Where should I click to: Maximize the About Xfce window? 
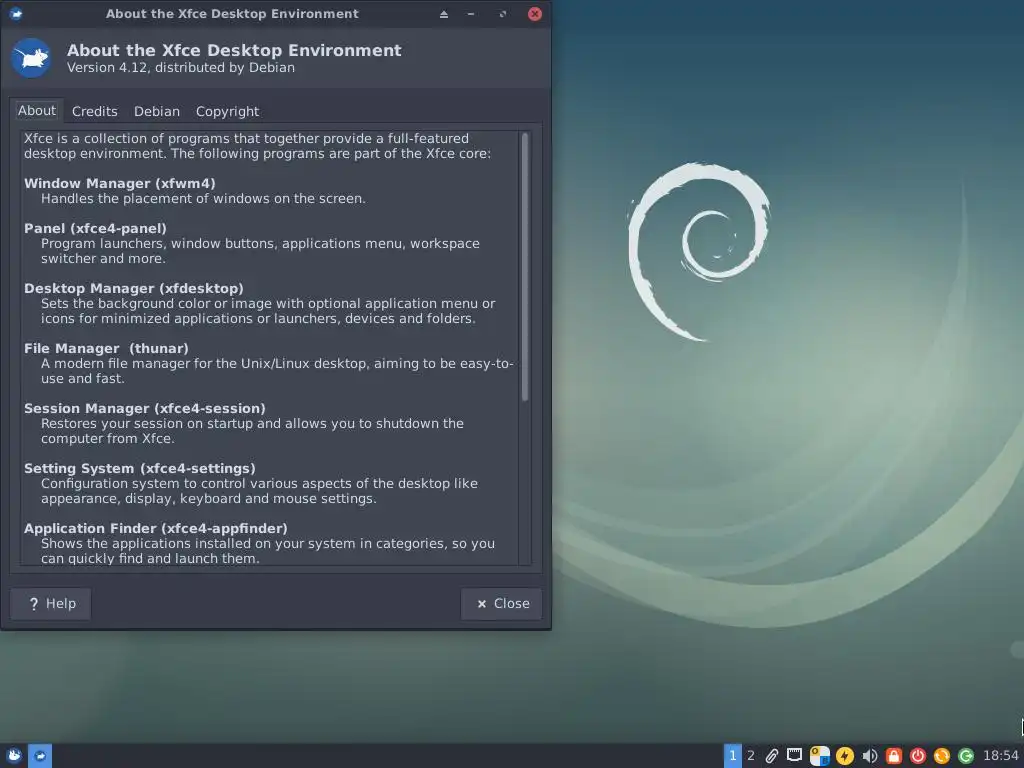(502, 14)
